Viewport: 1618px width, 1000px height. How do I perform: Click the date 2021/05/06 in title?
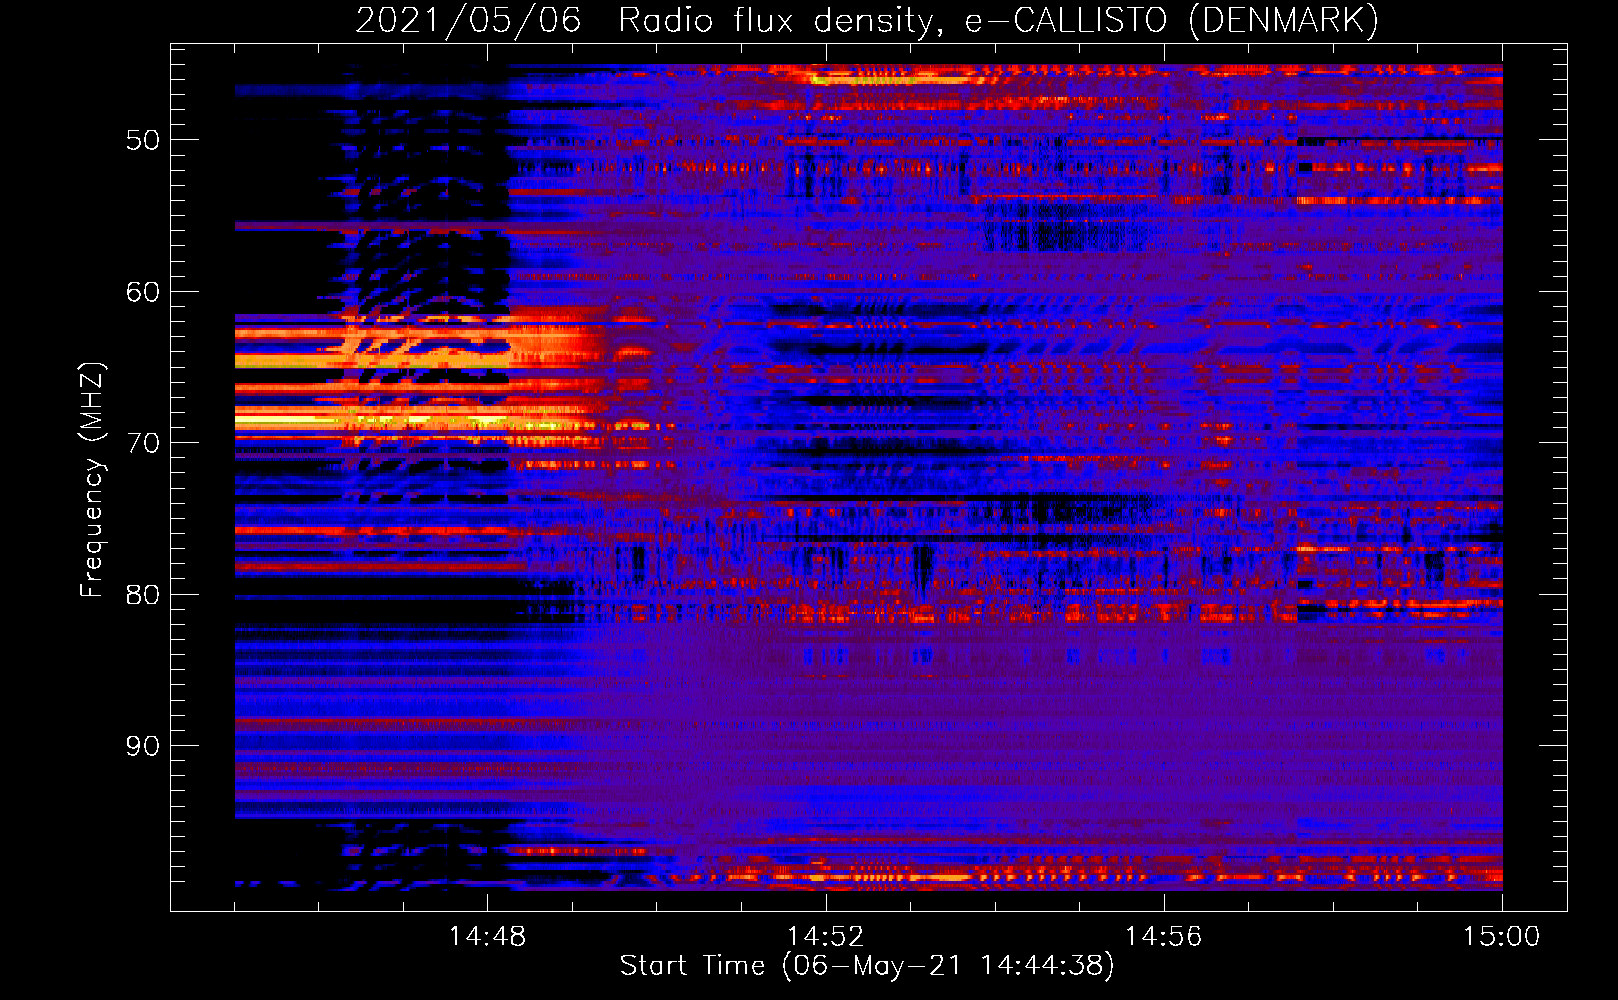[x=468, y=21]
